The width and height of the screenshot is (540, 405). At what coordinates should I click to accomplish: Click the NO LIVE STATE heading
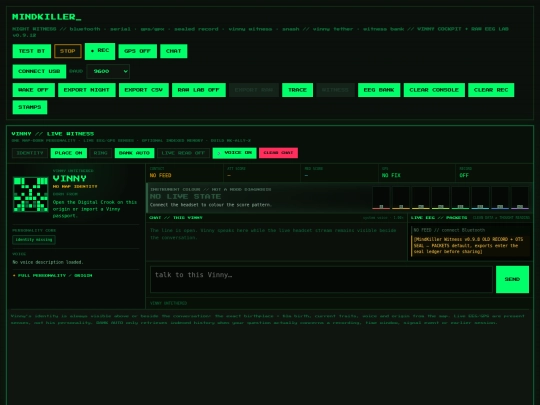(x=185, y=197)
